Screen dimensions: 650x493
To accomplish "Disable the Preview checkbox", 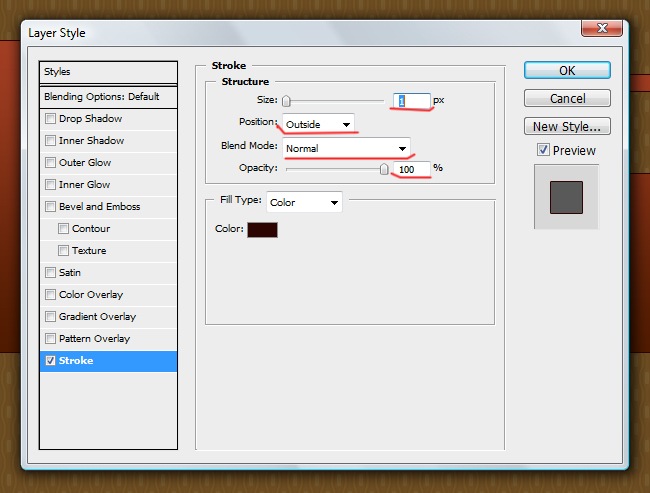I will click(543, 150).
